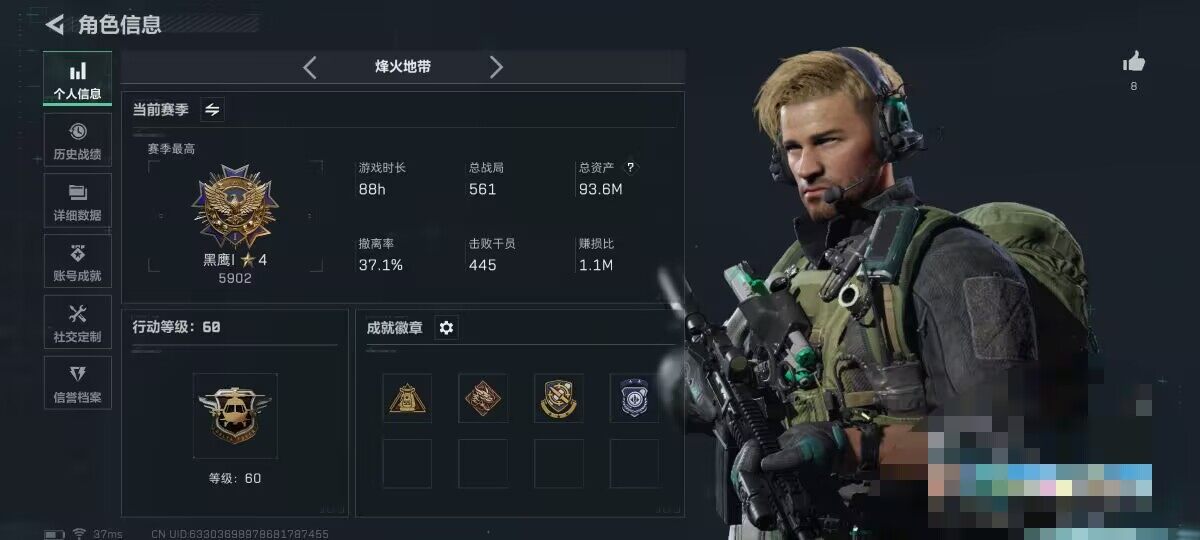The height and width of the screenshot is (540, 1200).
Task: Show the next mode with the right chevron
Action: point(496,67)
